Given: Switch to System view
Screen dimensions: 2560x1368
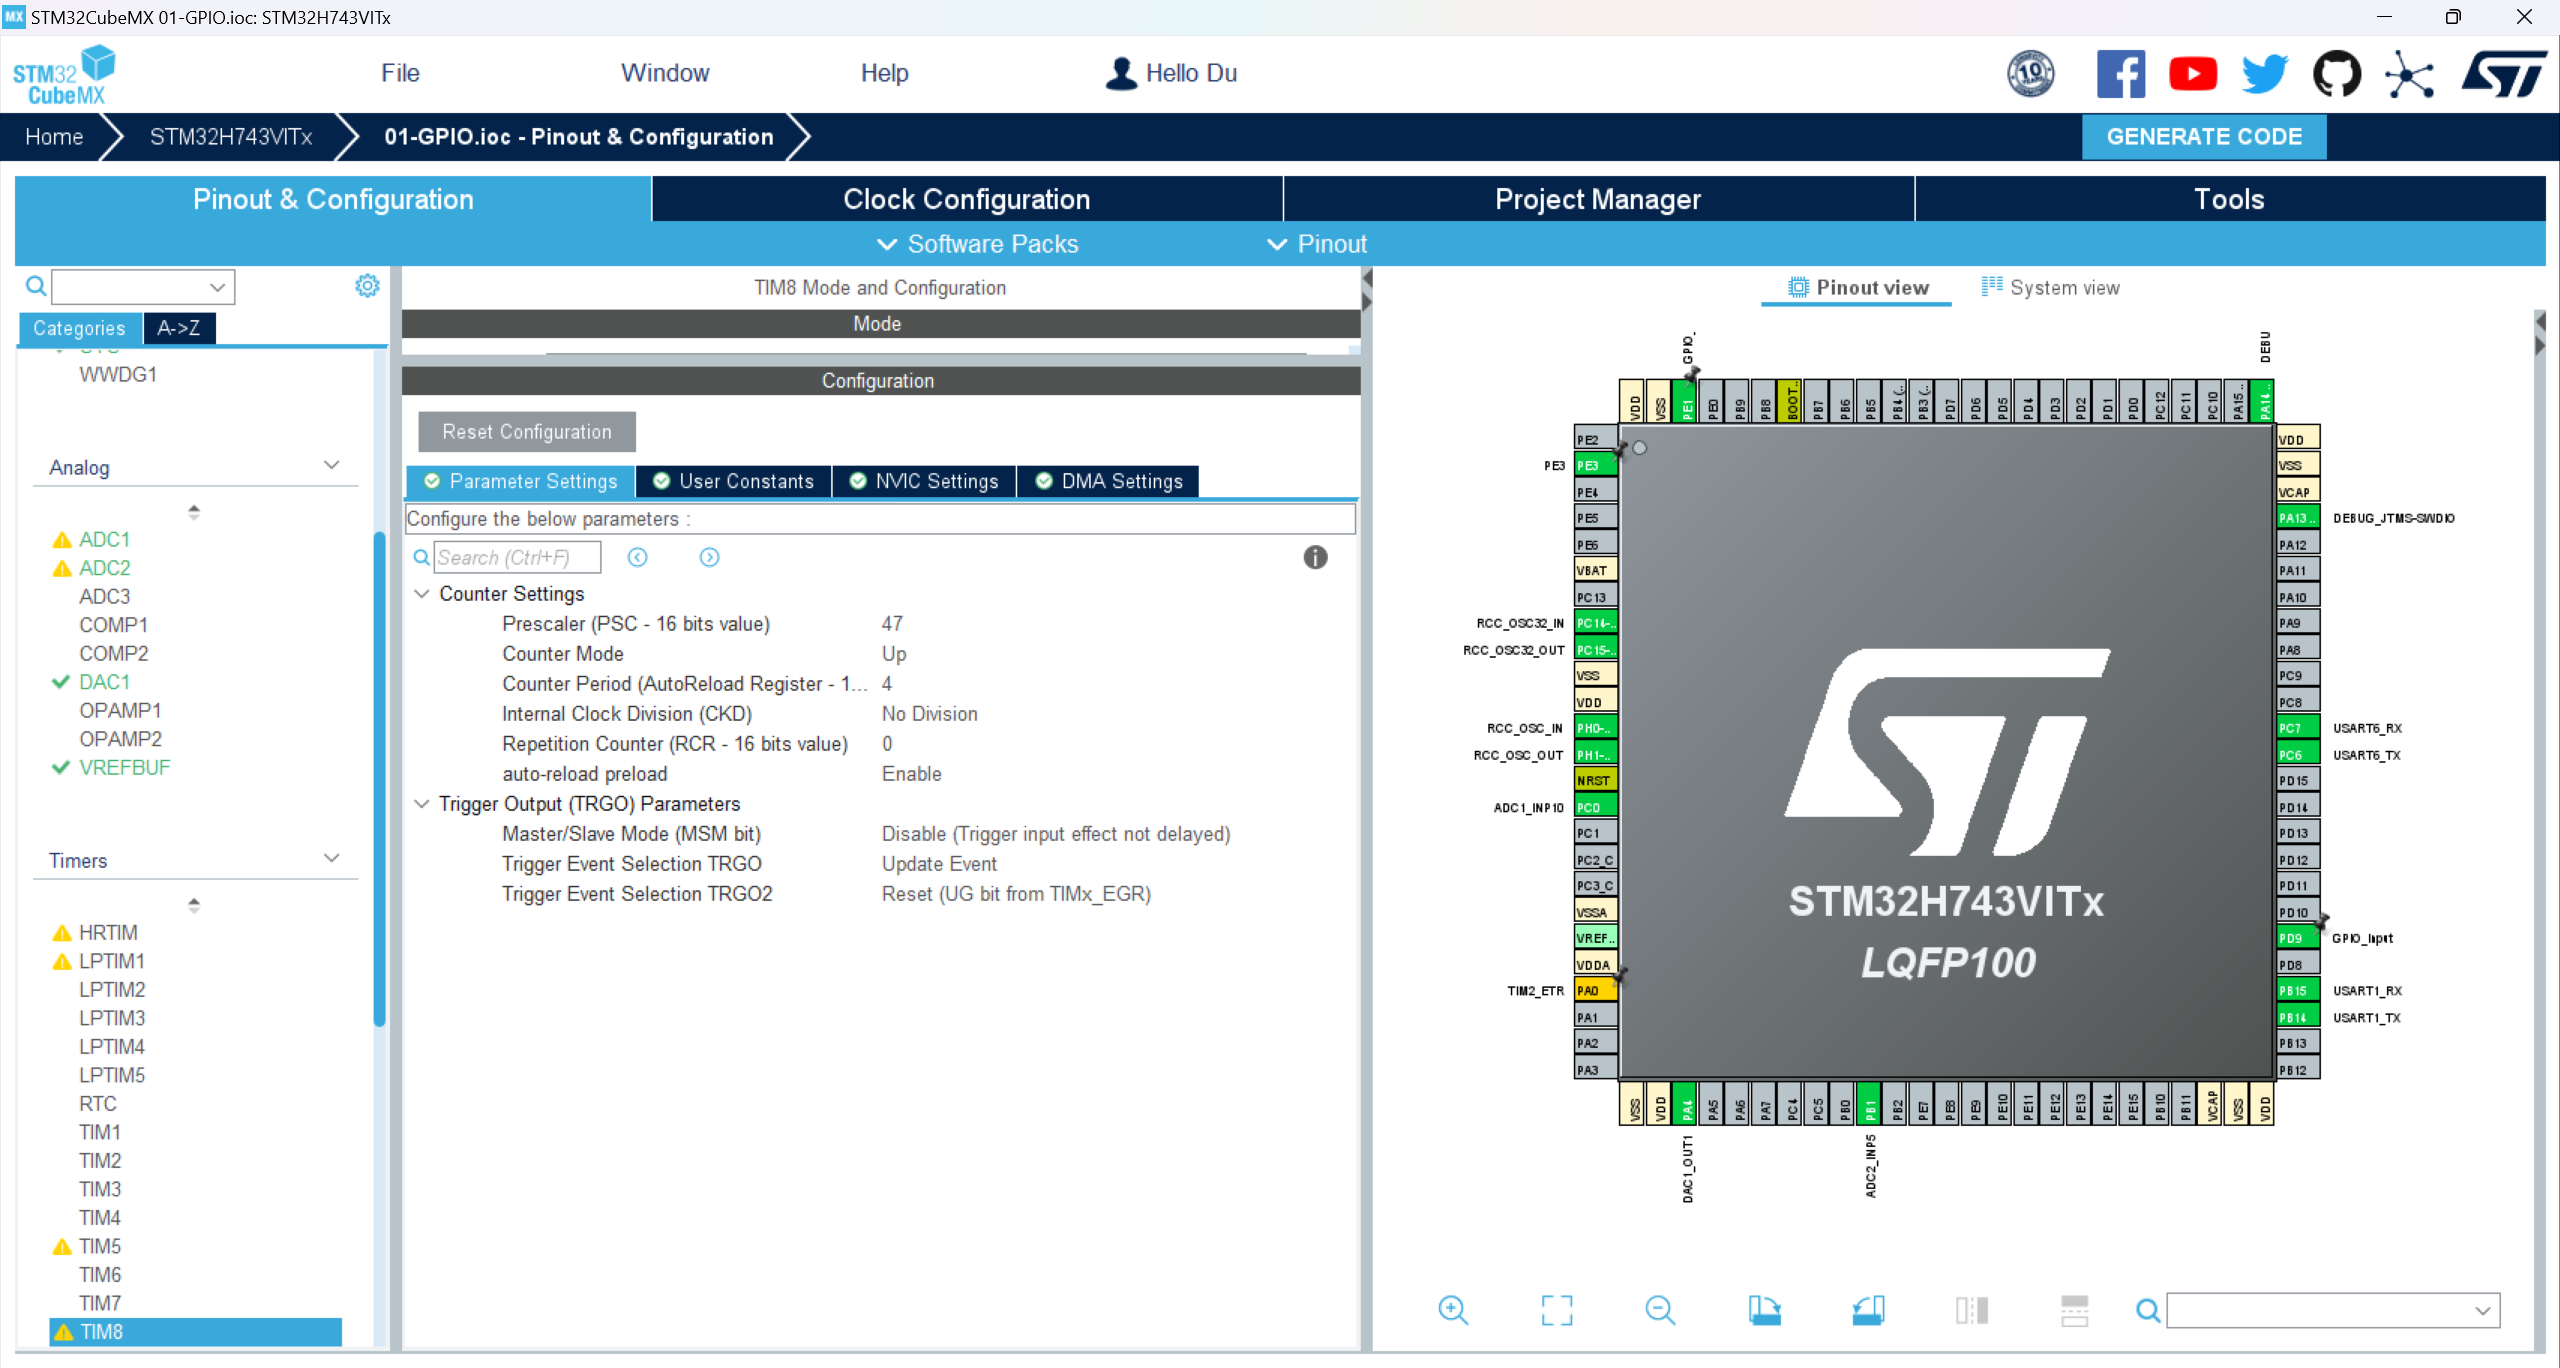Looking at the screenshot, I should point(2051,288).
